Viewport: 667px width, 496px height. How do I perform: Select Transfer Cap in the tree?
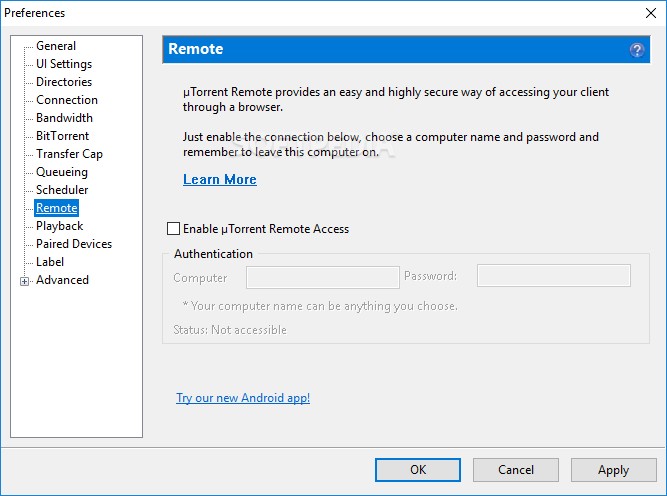pos(69,154)
